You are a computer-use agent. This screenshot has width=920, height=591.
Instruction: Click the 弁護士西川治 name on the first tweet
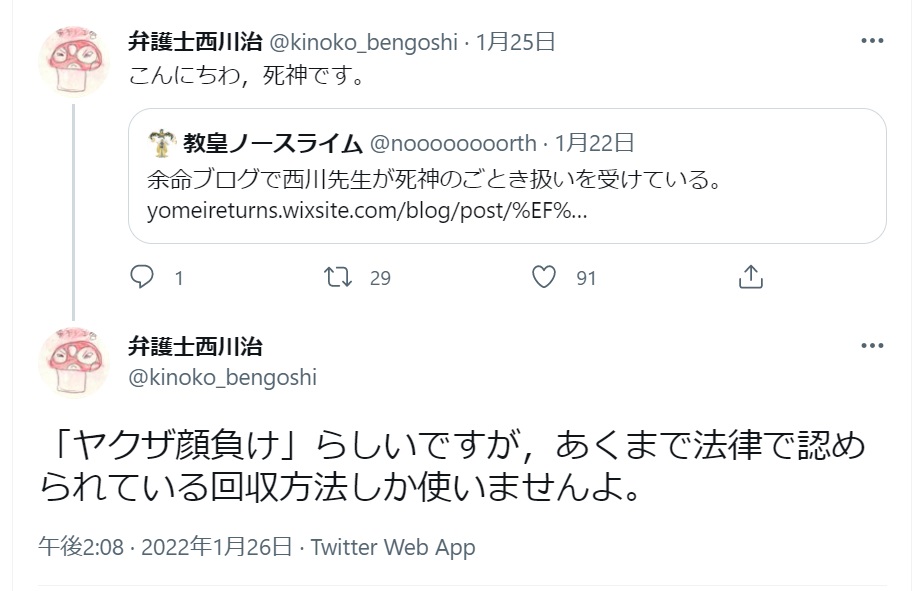click(x=195, y=42)
